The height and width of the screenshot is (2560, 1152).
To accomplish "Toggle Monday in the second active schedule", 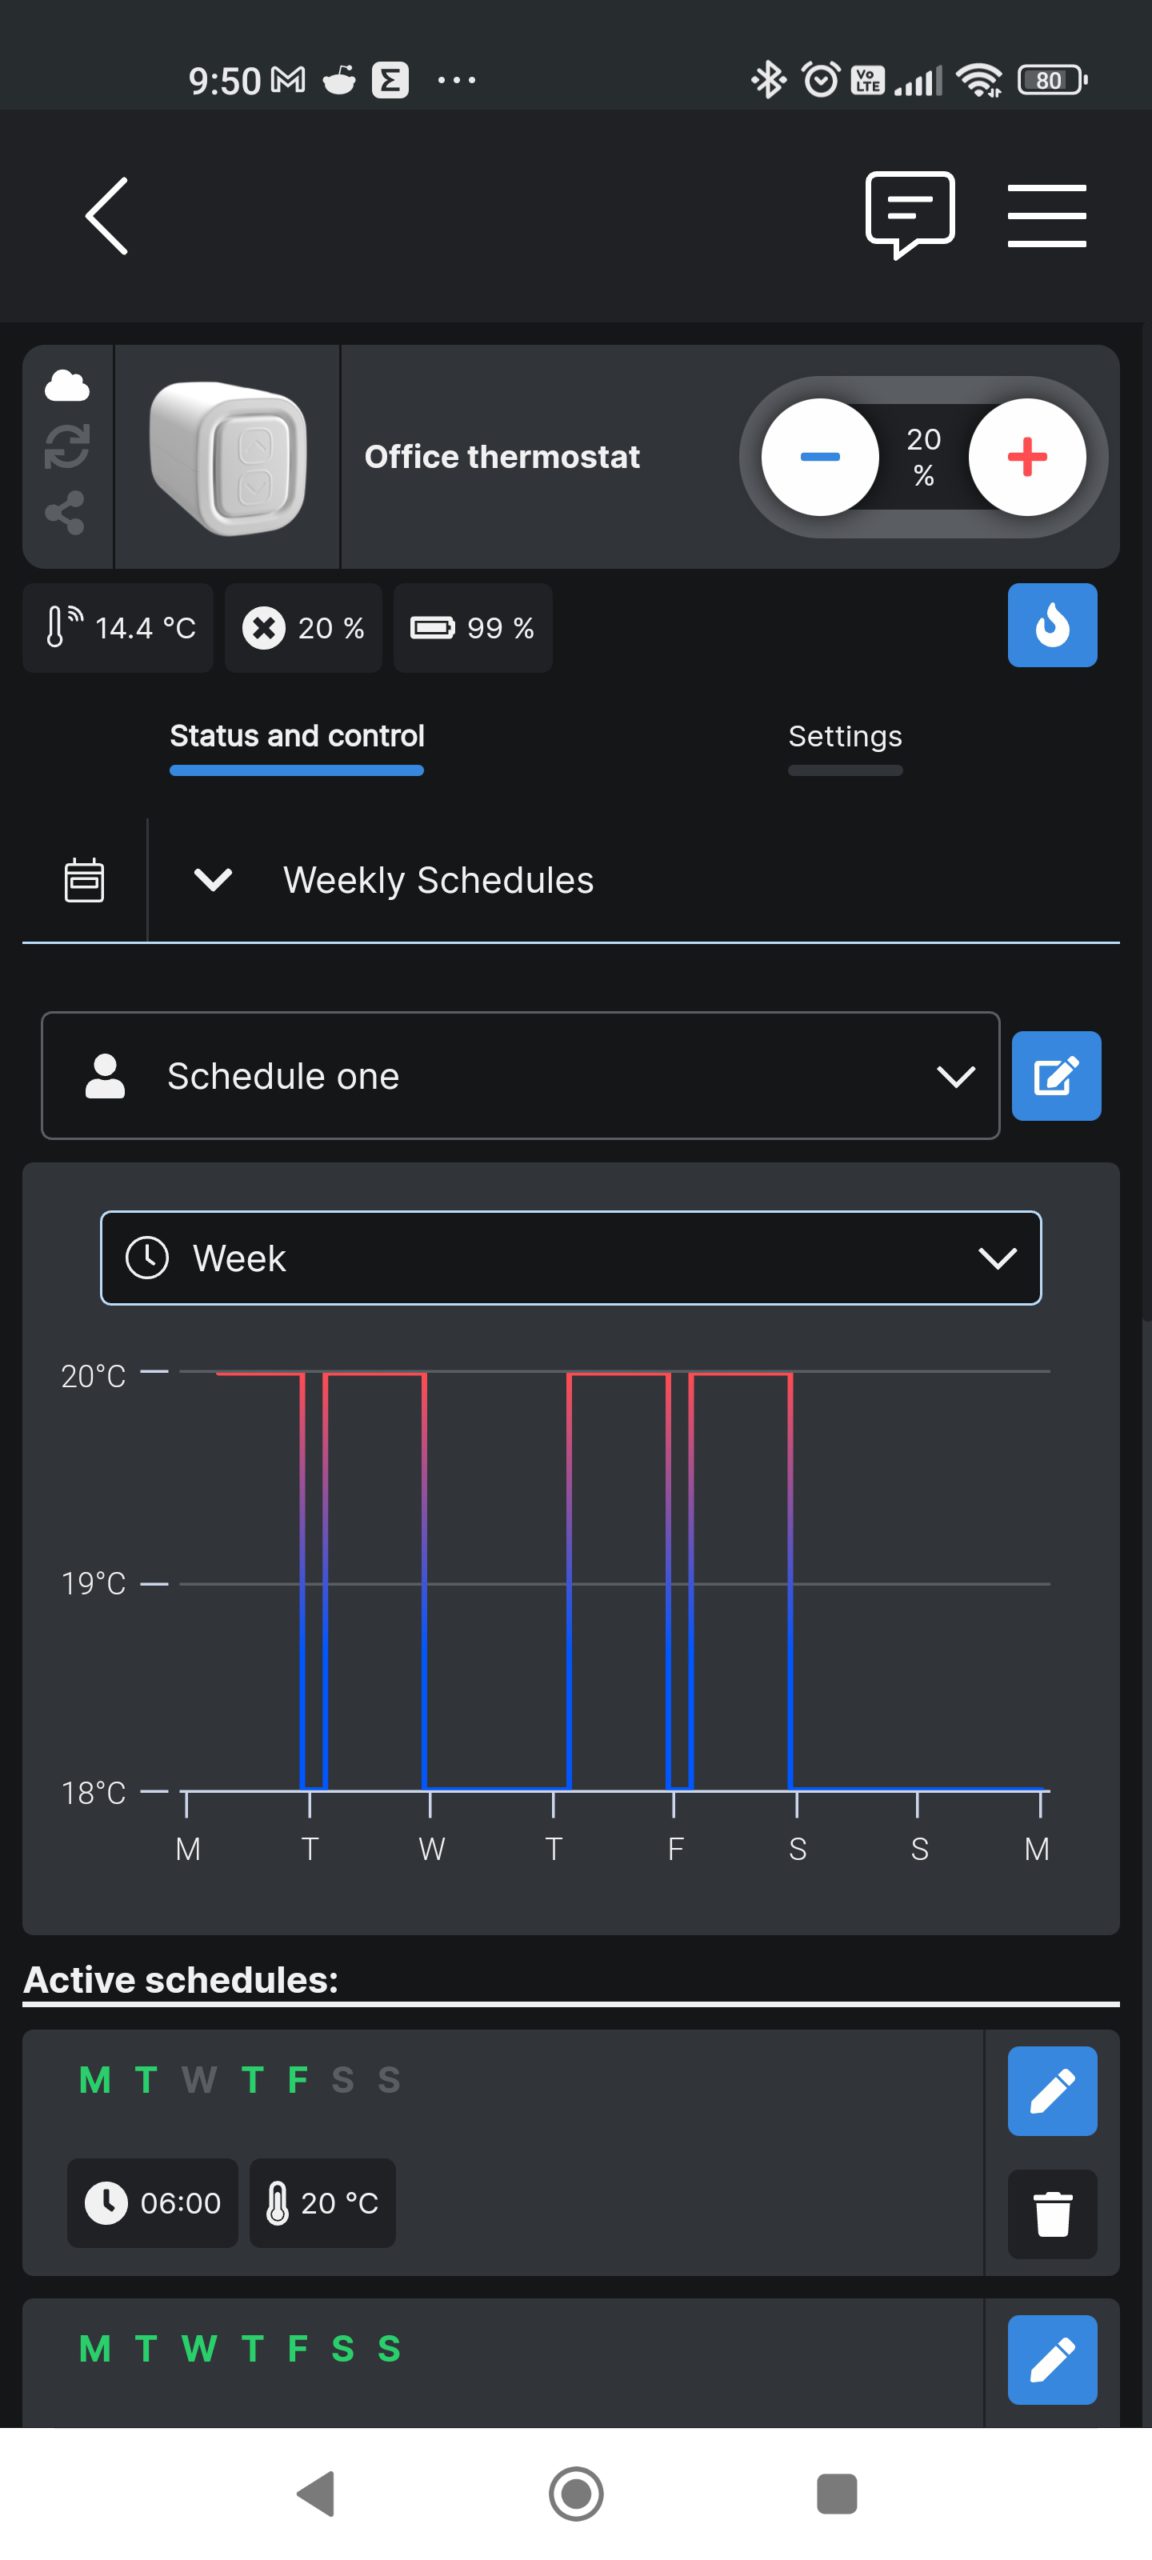I will 95,2348.
